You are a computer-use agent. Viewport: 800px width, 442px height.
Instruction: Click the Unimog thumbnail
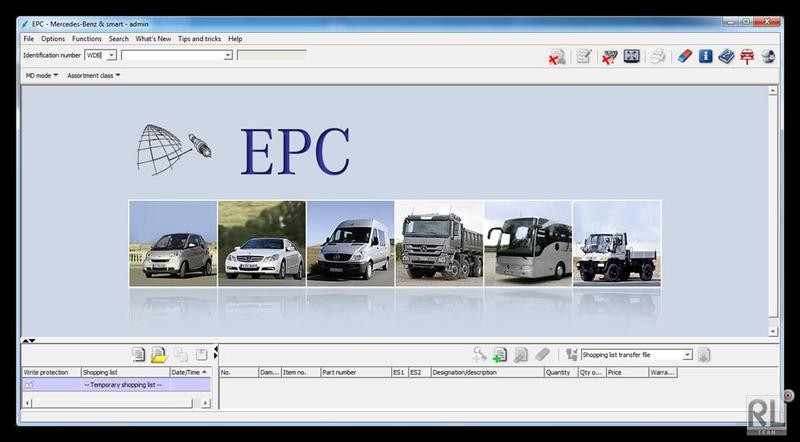(x=617, y=243)
